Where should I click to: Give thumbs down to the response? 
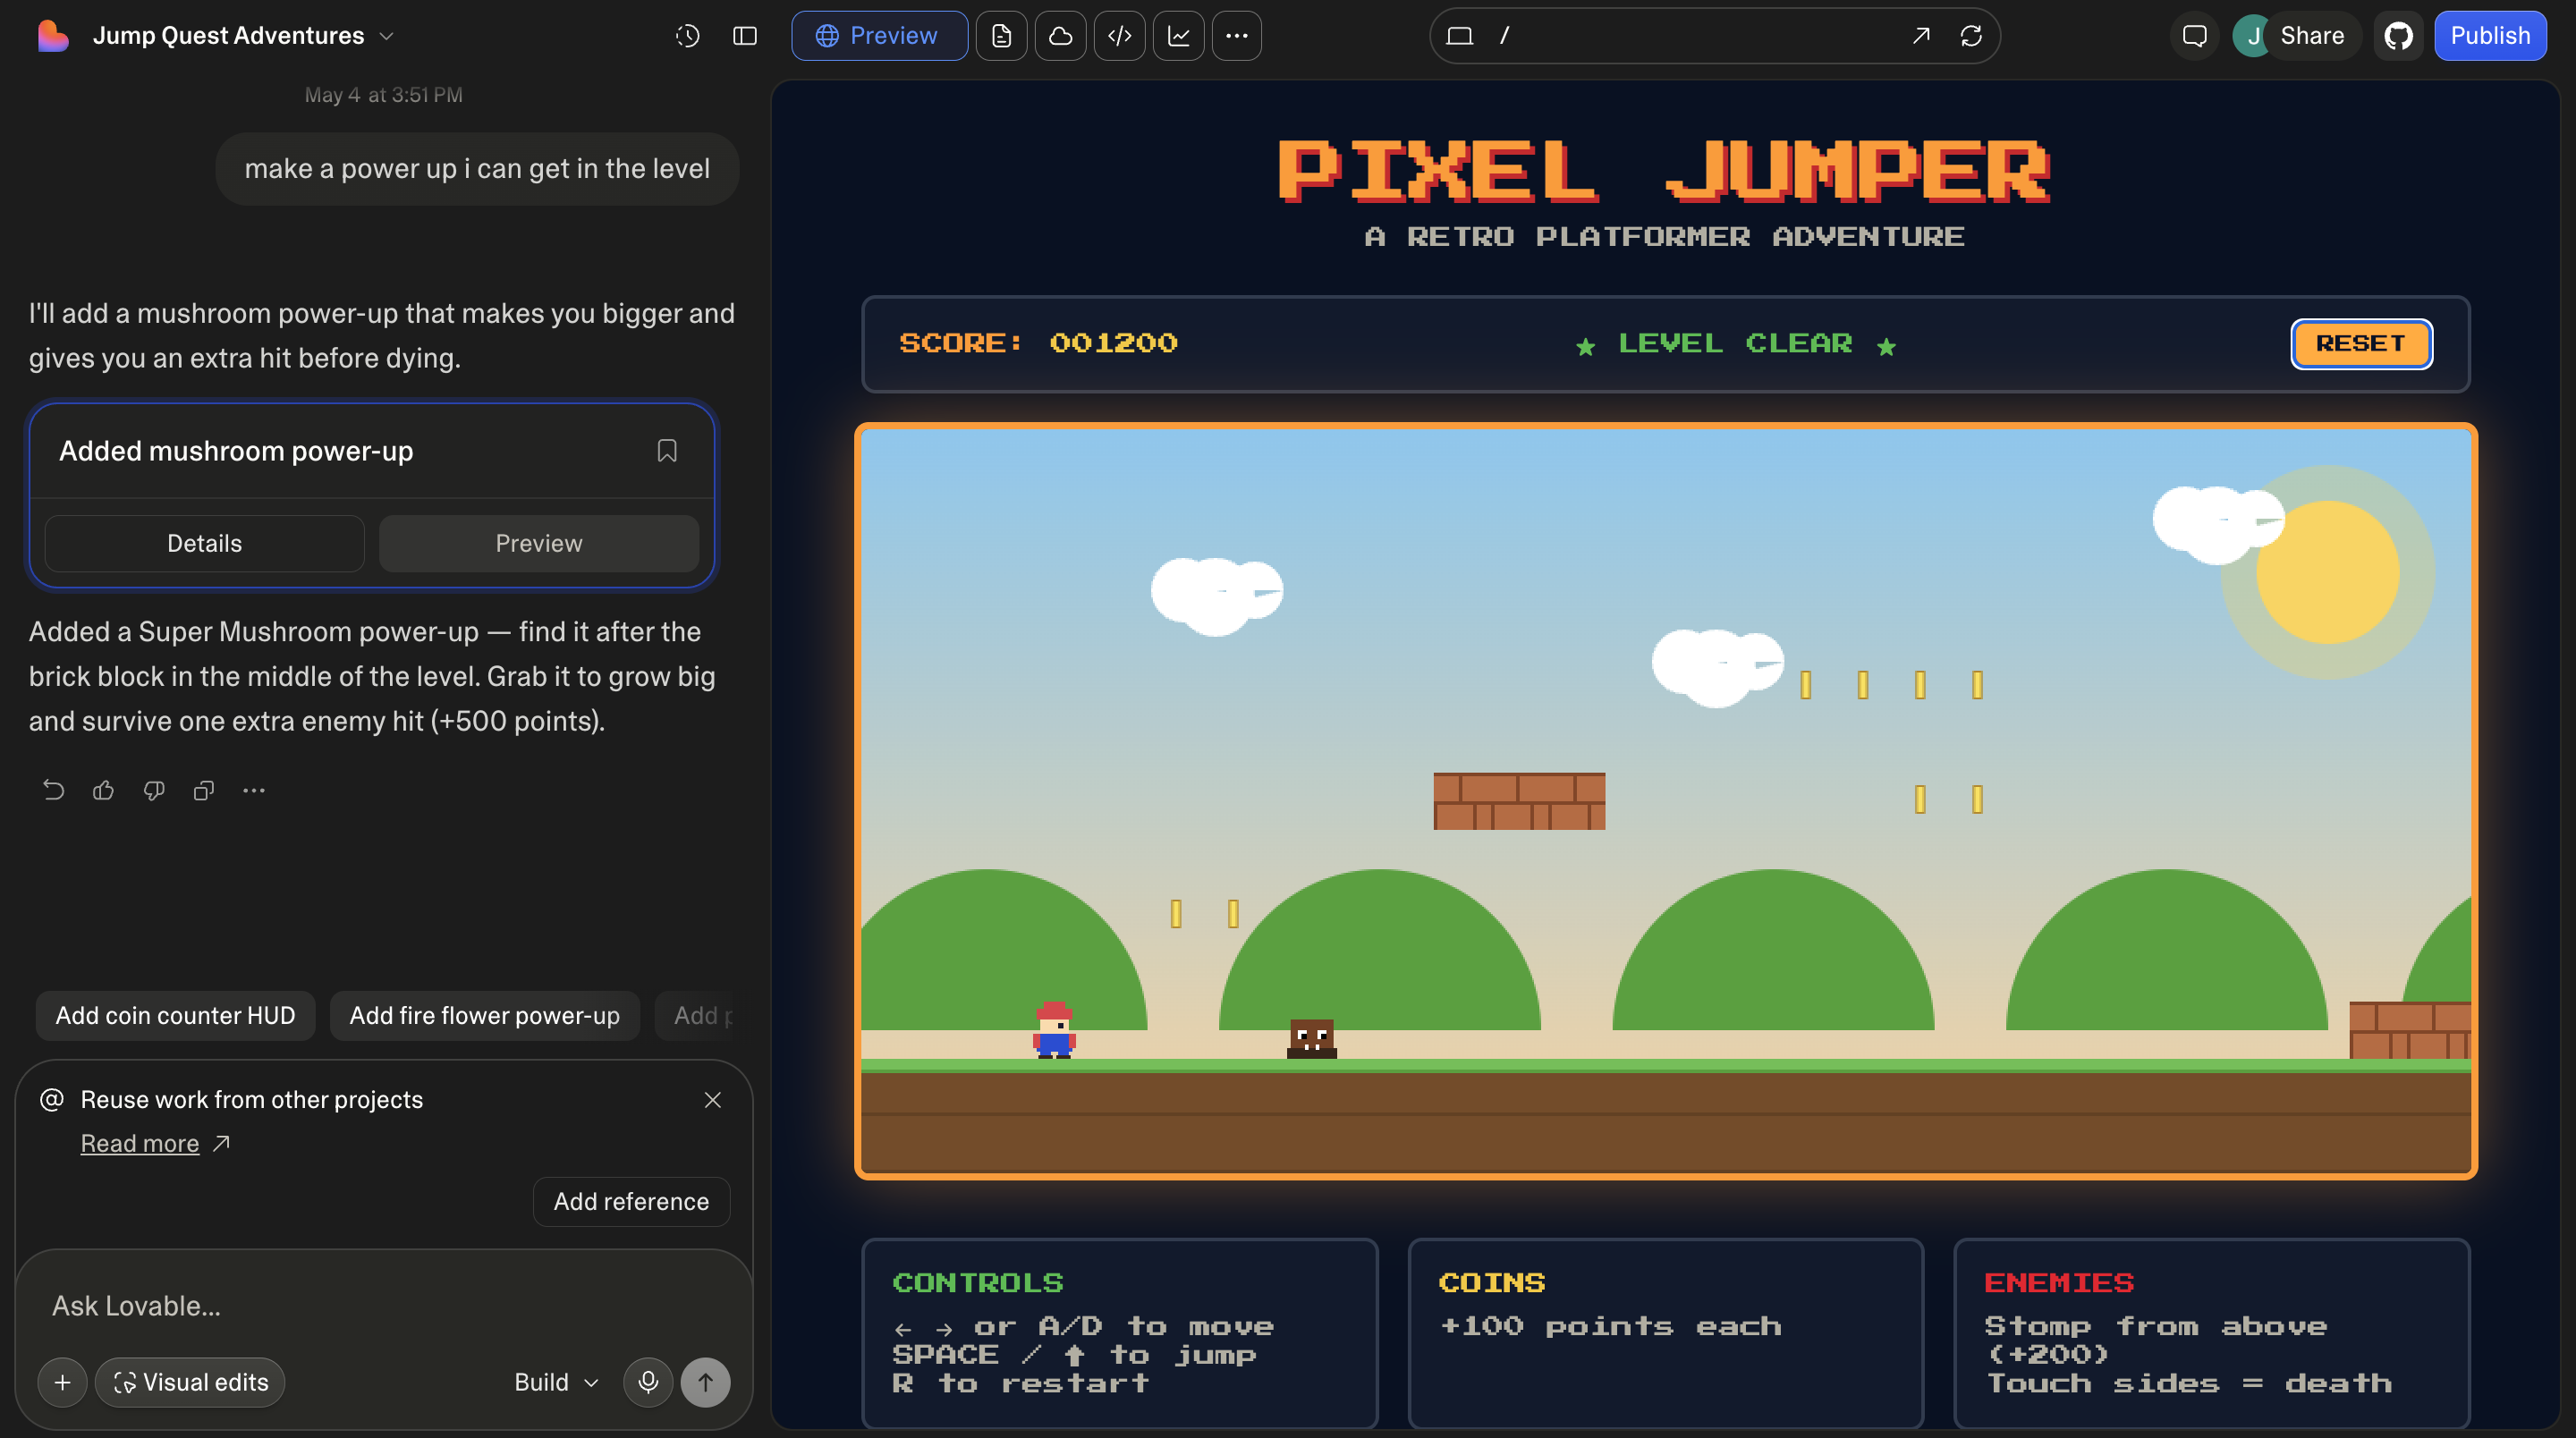[x=154, y=790]
